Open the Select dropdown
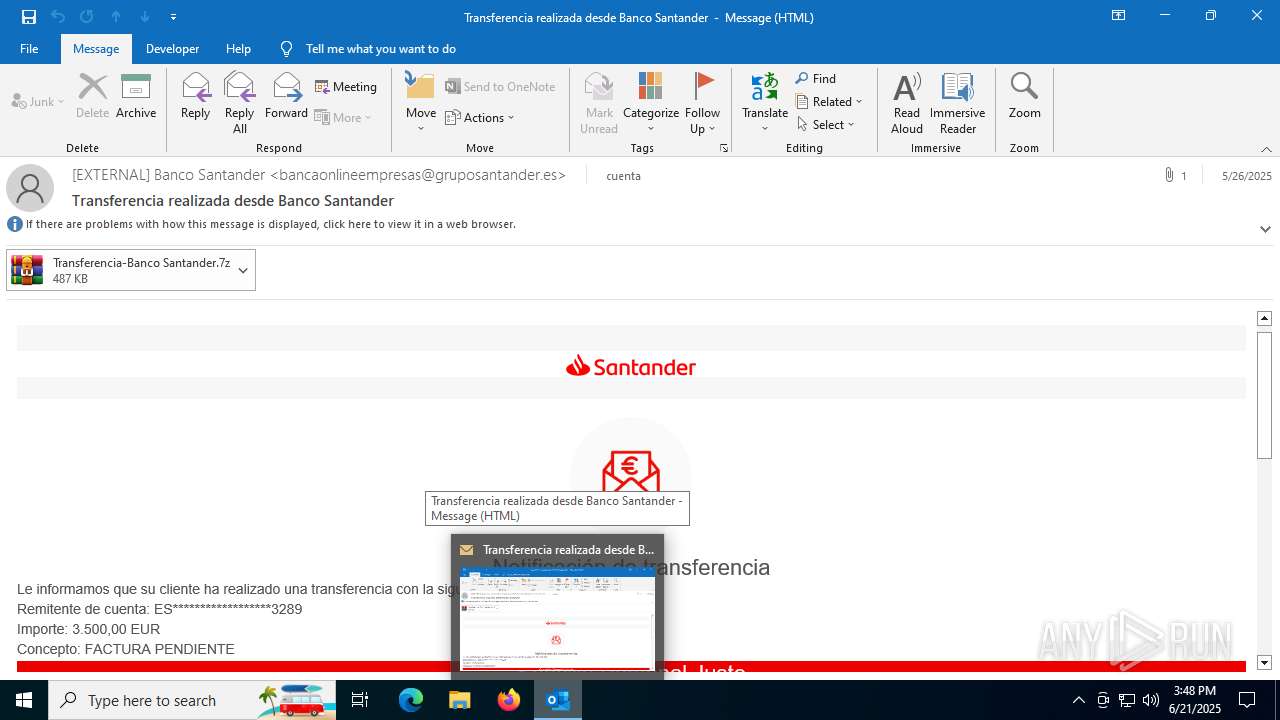Screen dimensions: 1280x720 pos(826,124)
